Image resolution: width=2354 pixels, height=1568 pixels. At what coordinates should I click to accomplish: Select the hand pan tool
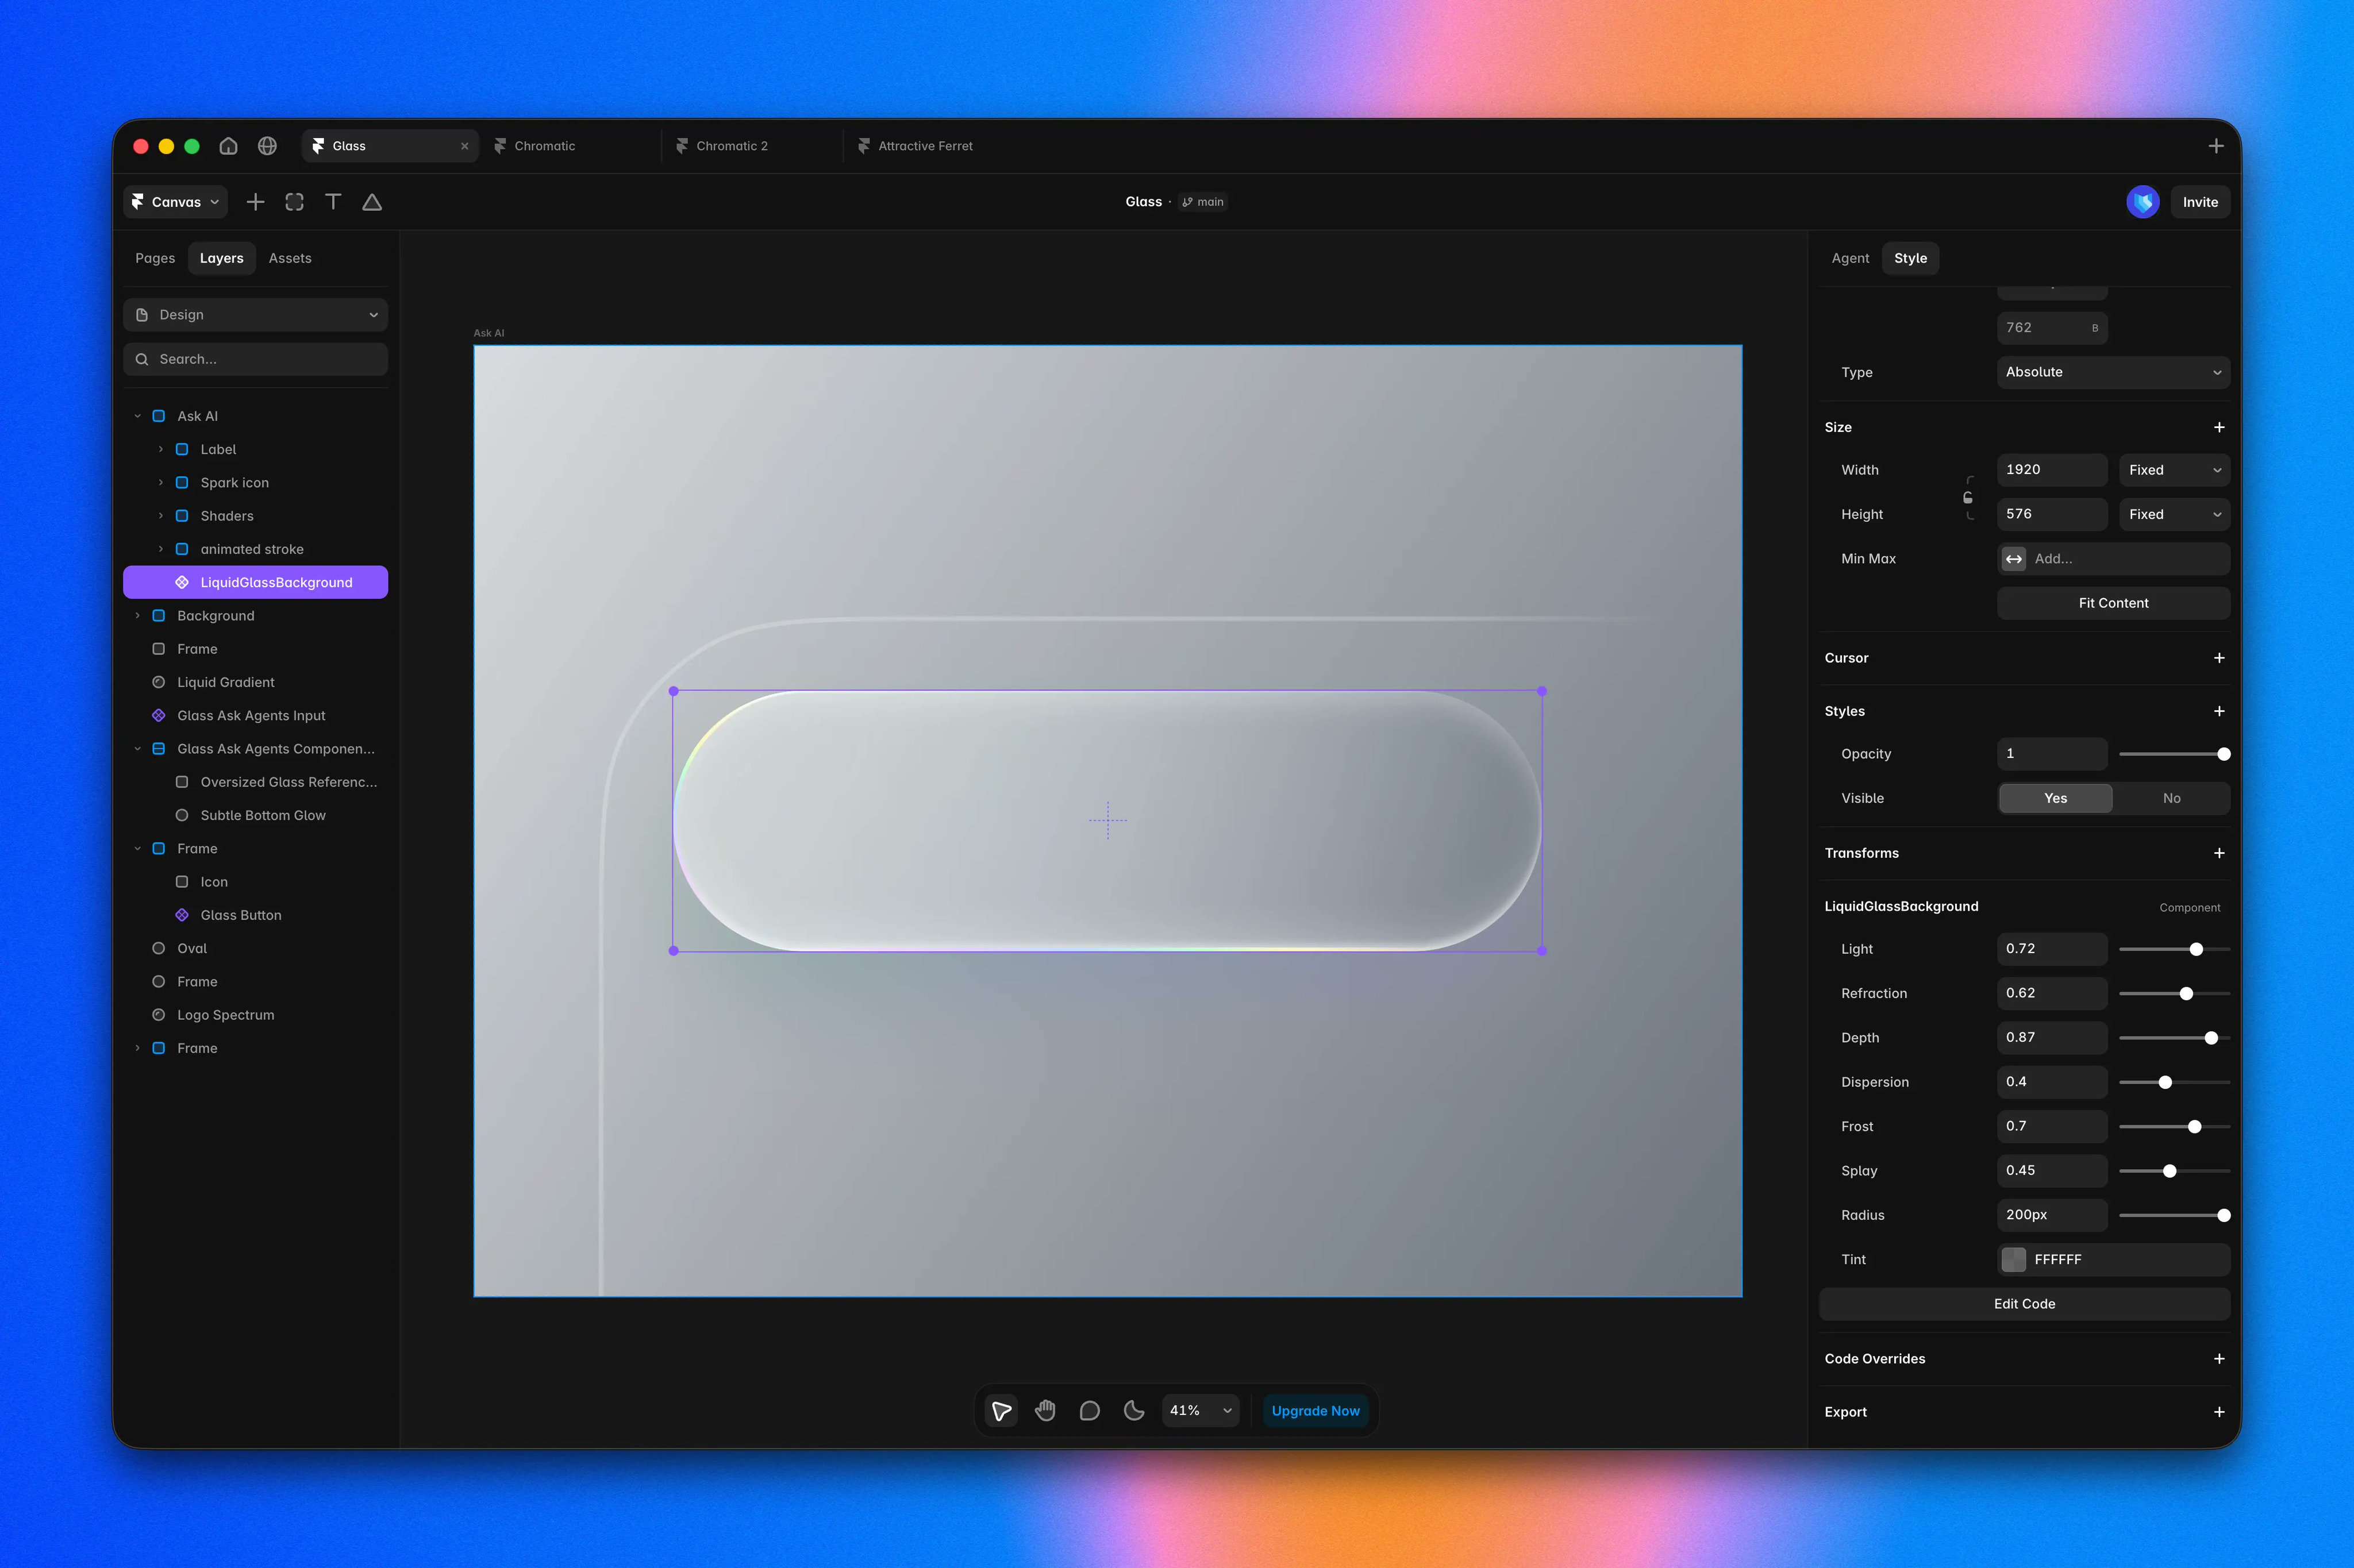click(1045, 1411)
